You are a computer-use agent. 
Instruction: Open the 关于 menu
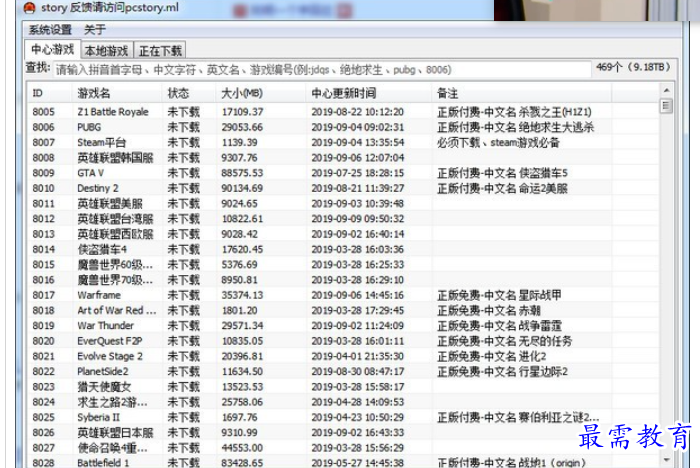tap(95, 30)
